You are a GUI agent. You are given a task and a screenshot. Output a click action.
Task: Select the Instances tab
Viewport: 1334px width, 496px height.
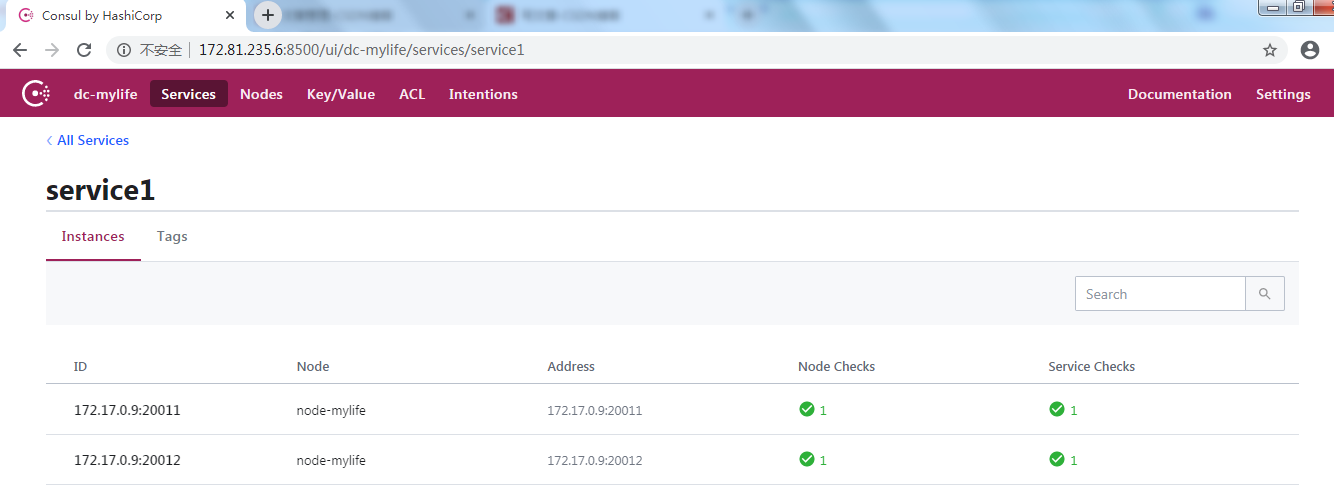(93, 237)
